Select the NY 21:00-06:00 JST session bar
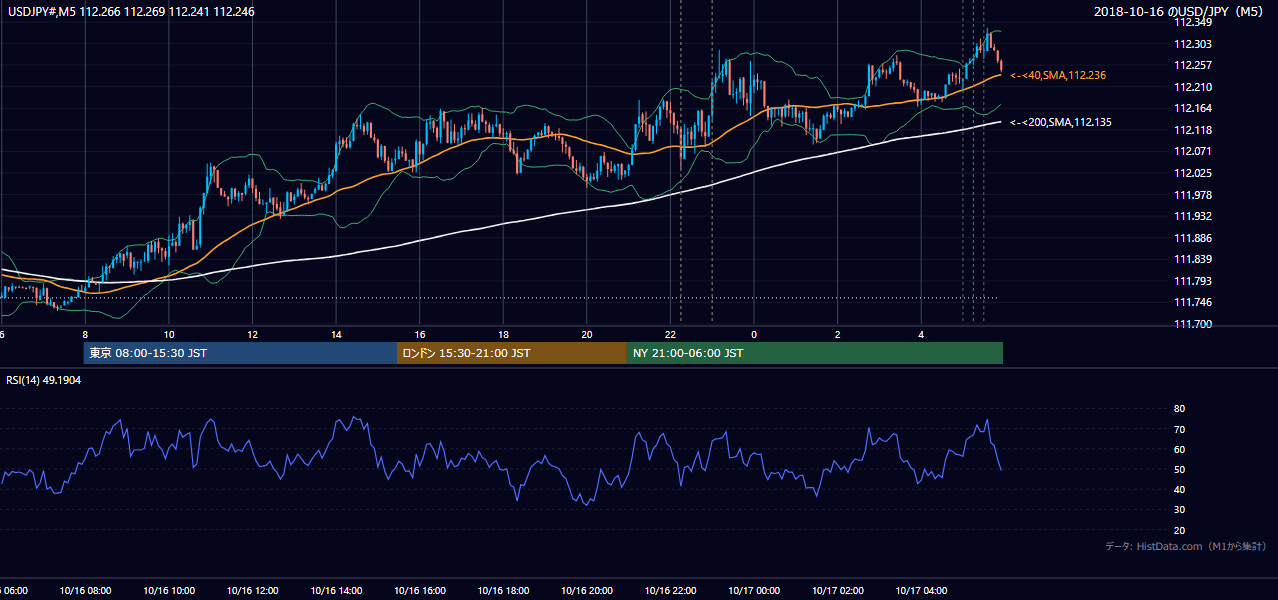The width and height of the screenshot is (1278, 600). click(815, 353)
